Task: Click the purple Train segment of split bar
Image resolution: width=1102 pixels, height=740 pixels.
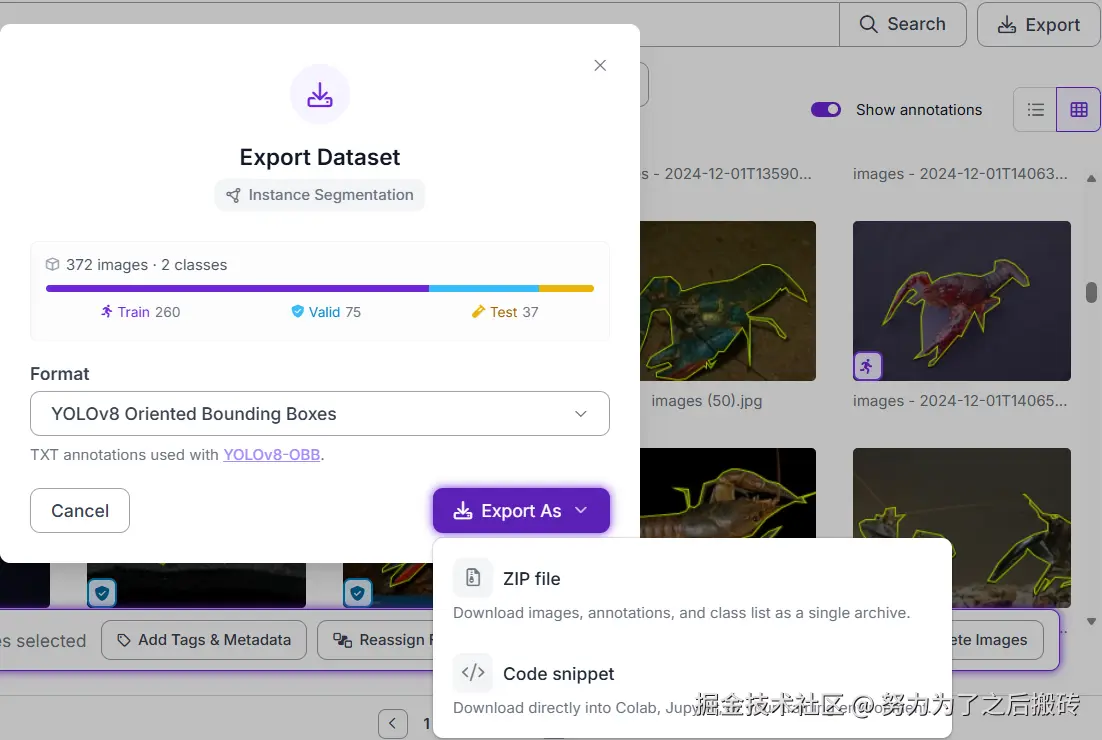Action: (238, 288)
